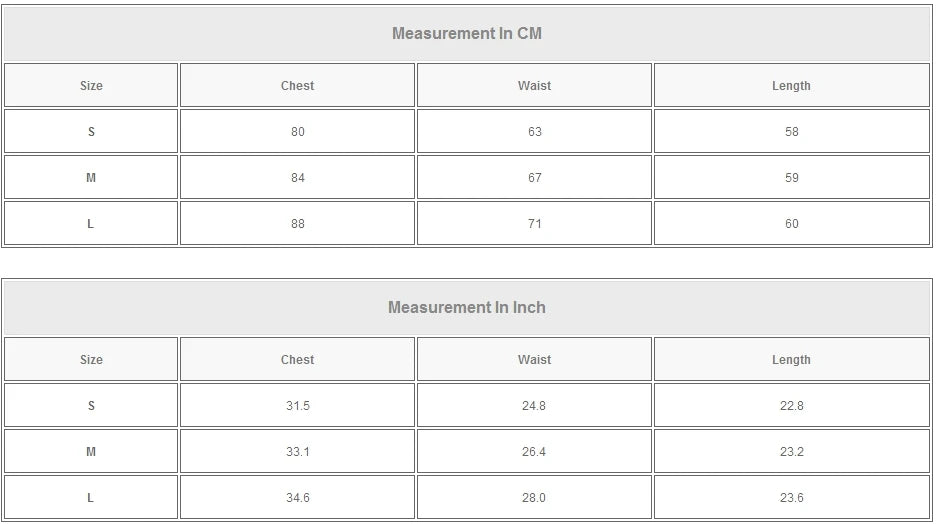Select the L size row in Inch table

point(91,498)
